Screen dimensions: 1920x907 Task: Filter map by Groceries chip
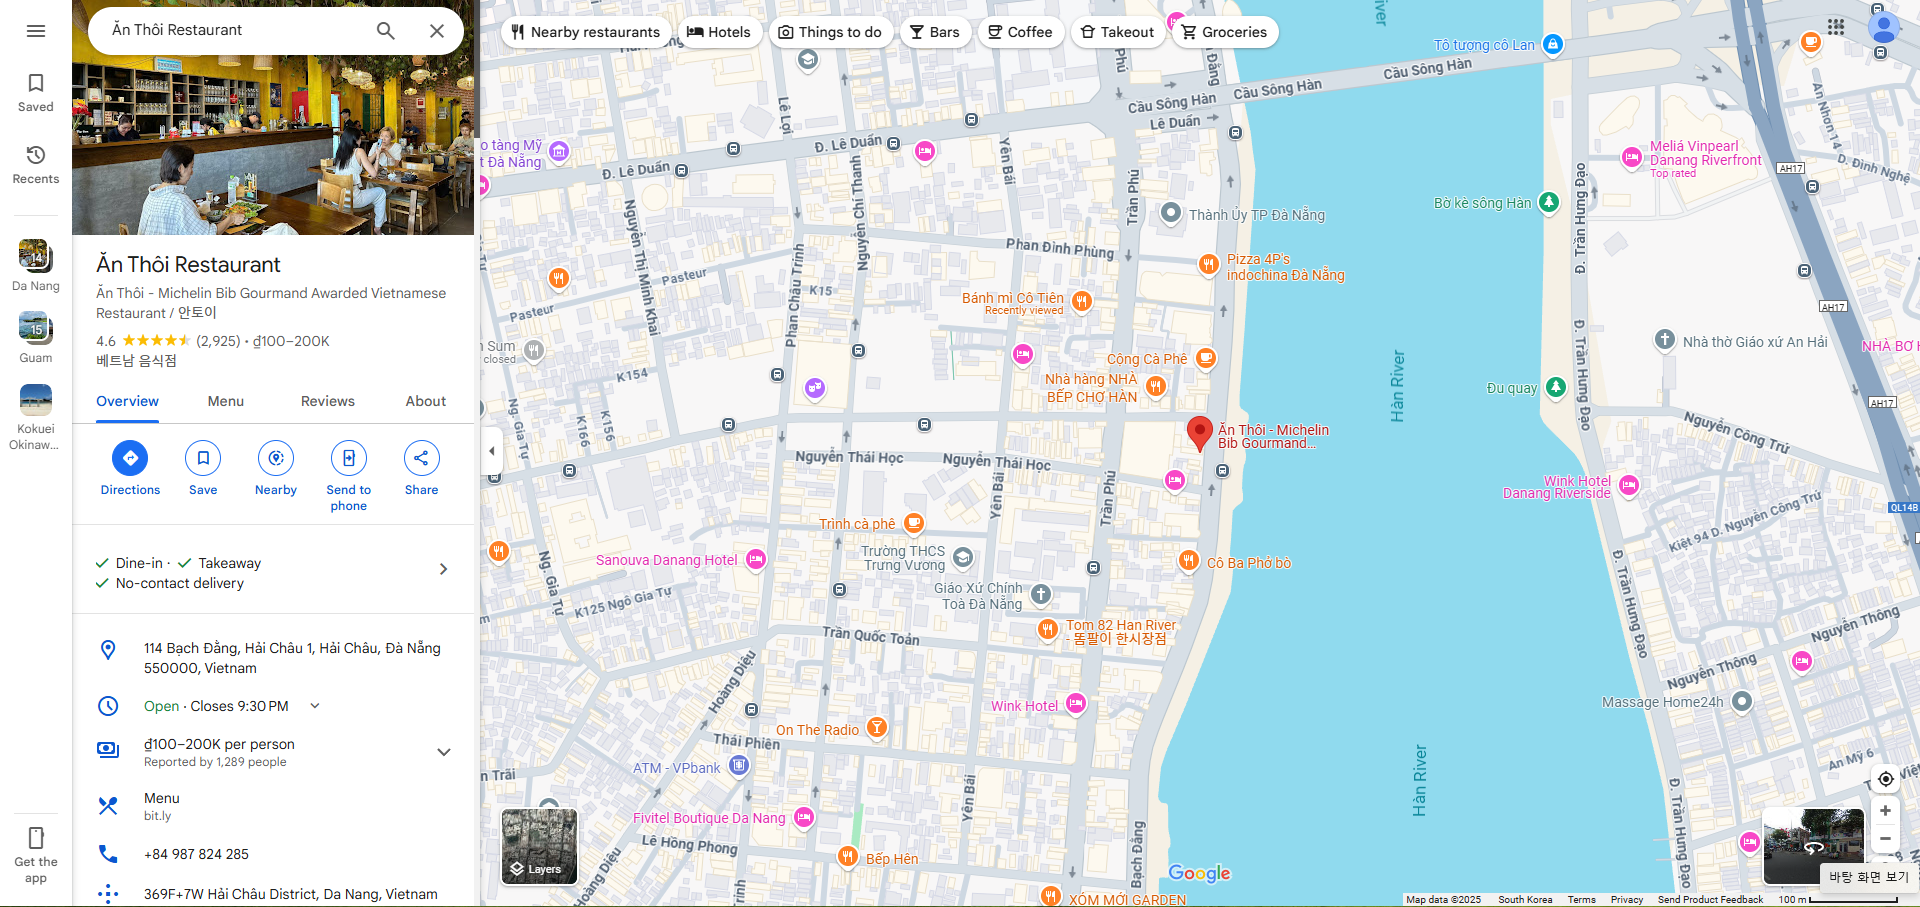[x=1225, y=32]
